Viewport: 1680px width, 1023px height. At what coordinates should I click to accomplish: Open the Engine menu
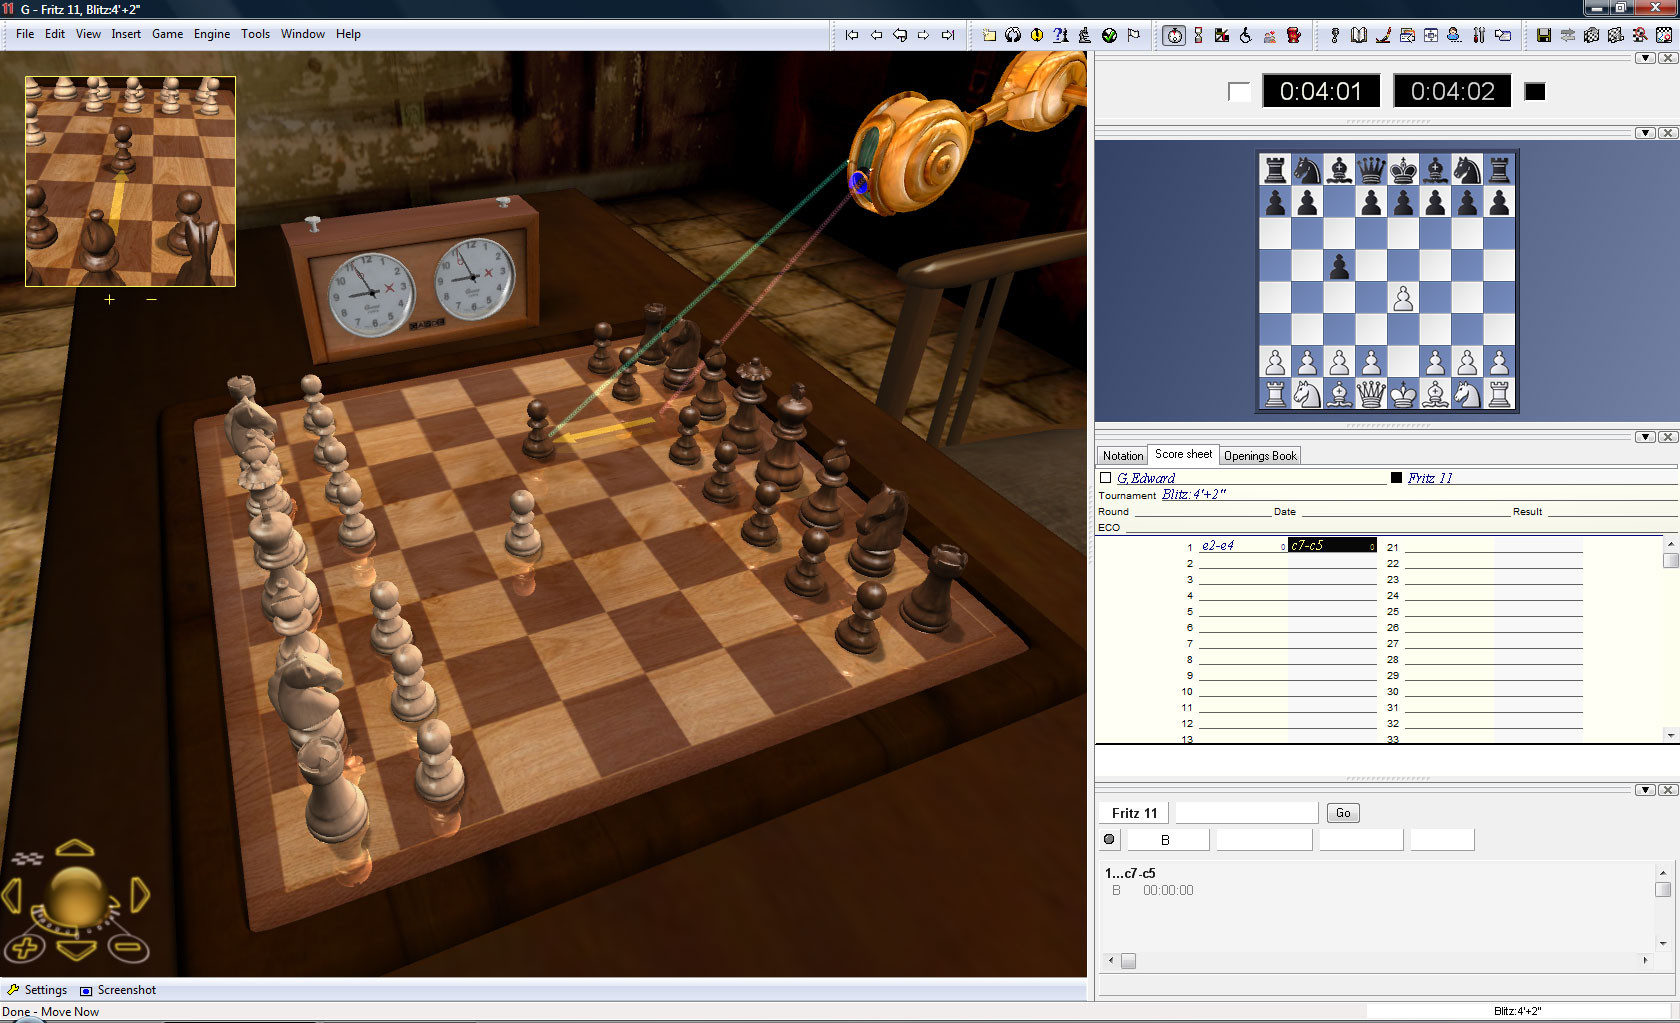(x=212, y=34)
